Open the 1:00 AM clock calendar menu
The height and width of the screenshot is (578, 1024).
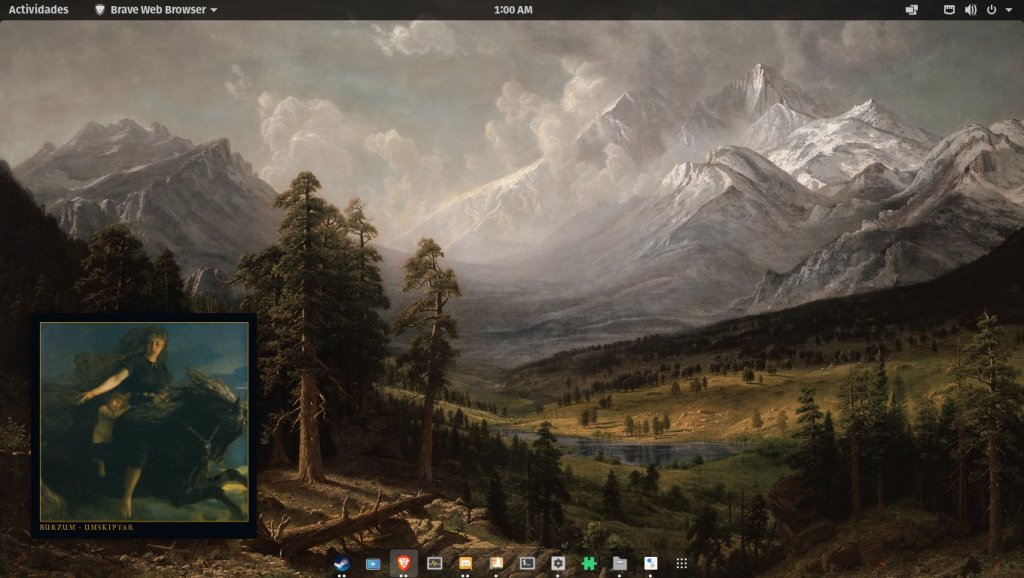pos(513,10)
